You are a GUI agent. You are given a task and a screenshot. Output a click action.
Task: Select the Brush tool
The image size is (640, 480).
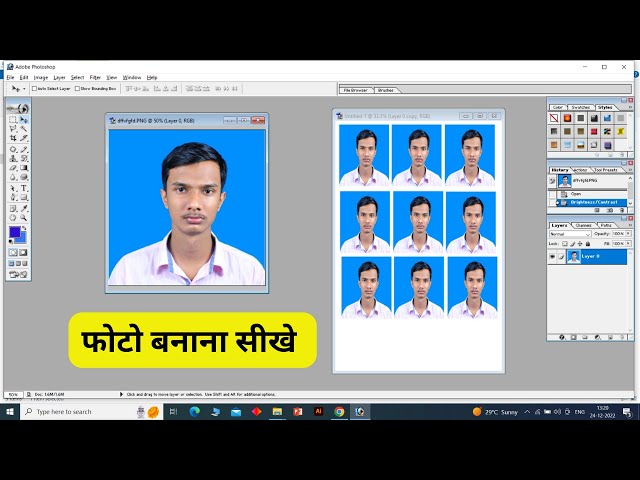(24, 149)
